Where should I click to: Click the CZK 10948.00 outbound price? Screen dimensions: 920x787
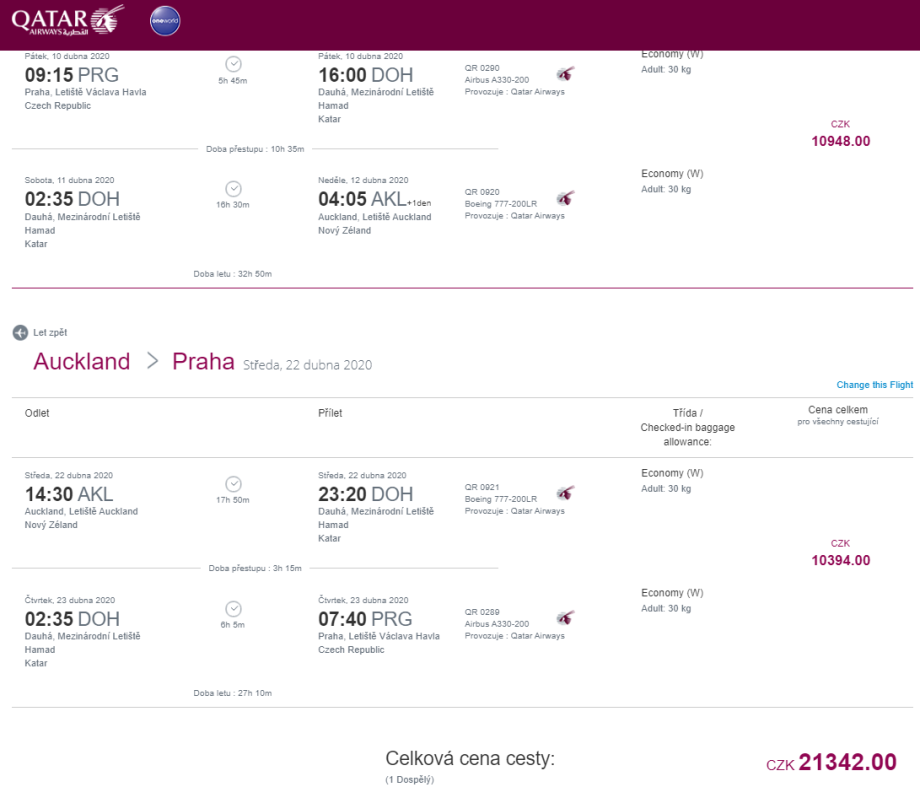[x=840, y=141]
